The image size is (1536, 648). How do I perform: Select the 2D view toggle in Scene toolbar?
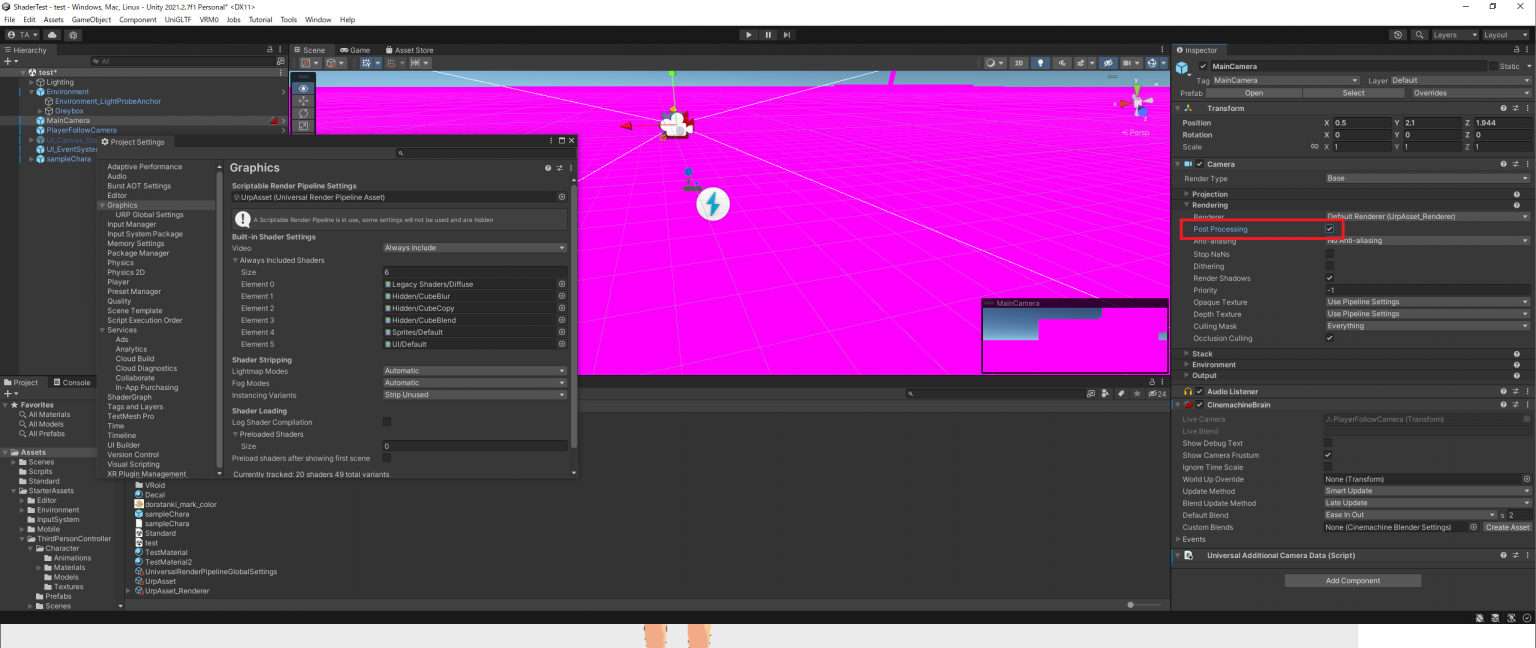(1018, 62)
